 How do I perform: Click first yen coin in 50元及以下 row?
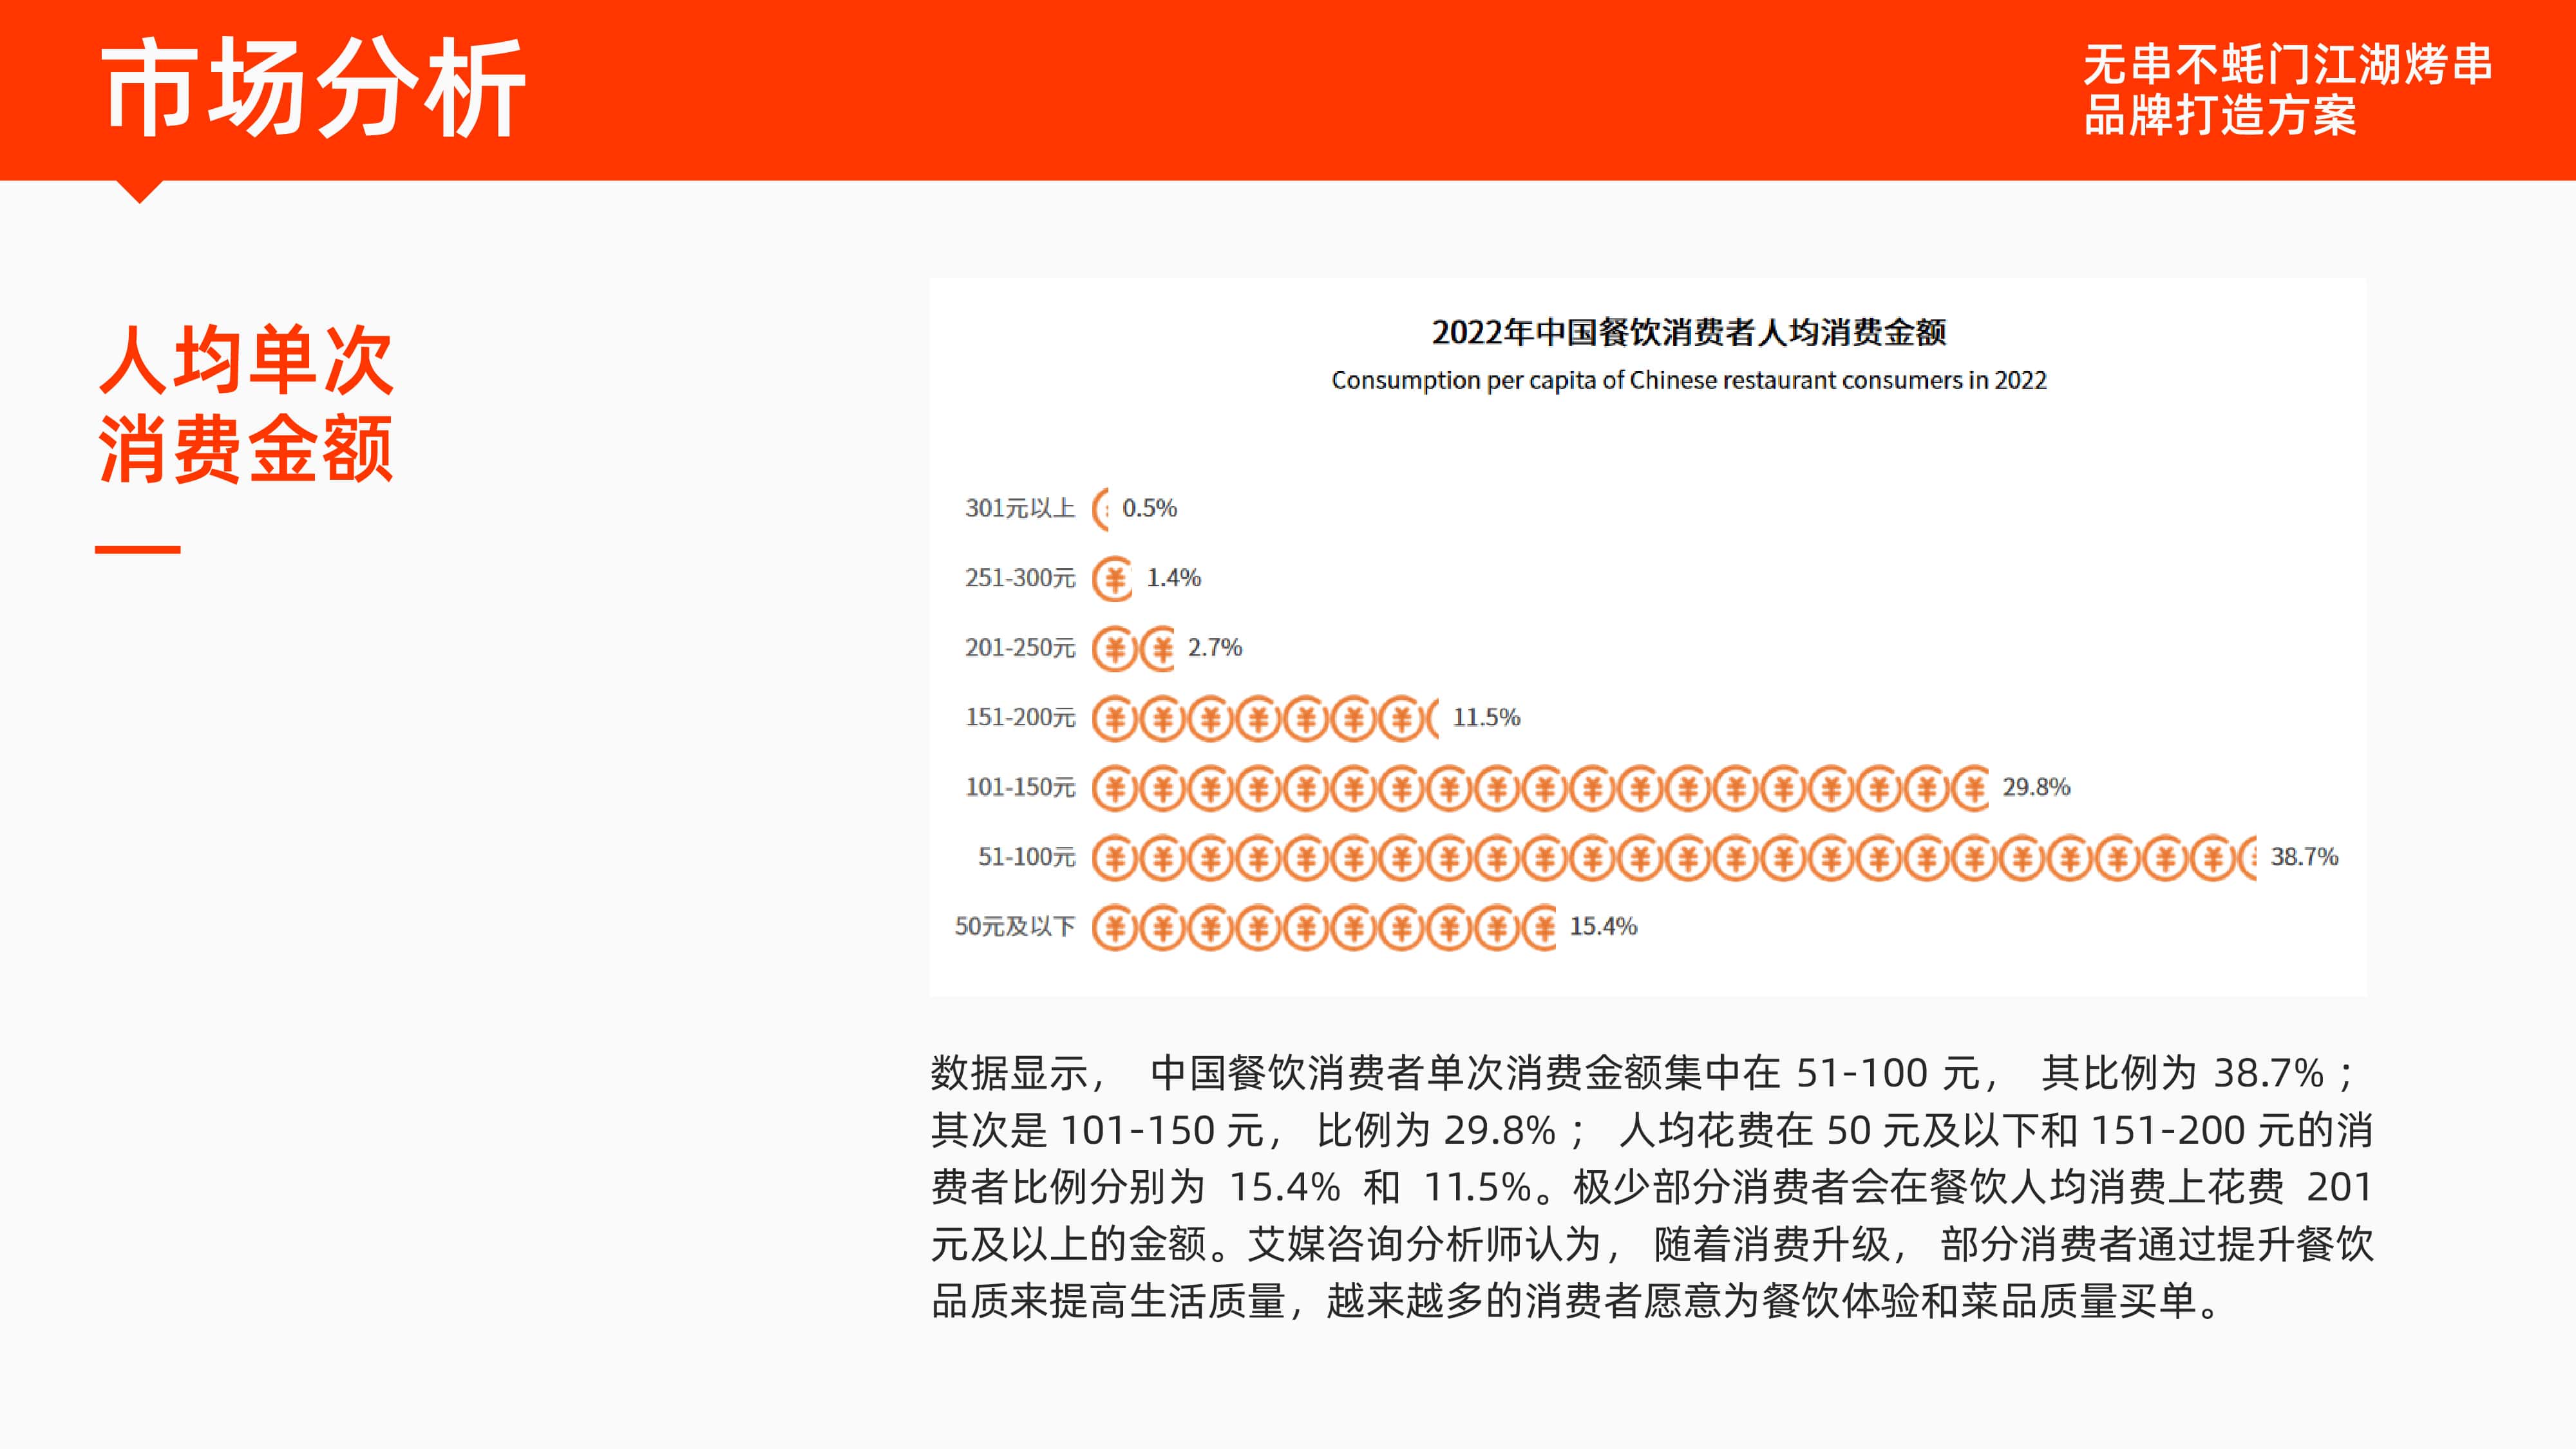[1115, 927]
